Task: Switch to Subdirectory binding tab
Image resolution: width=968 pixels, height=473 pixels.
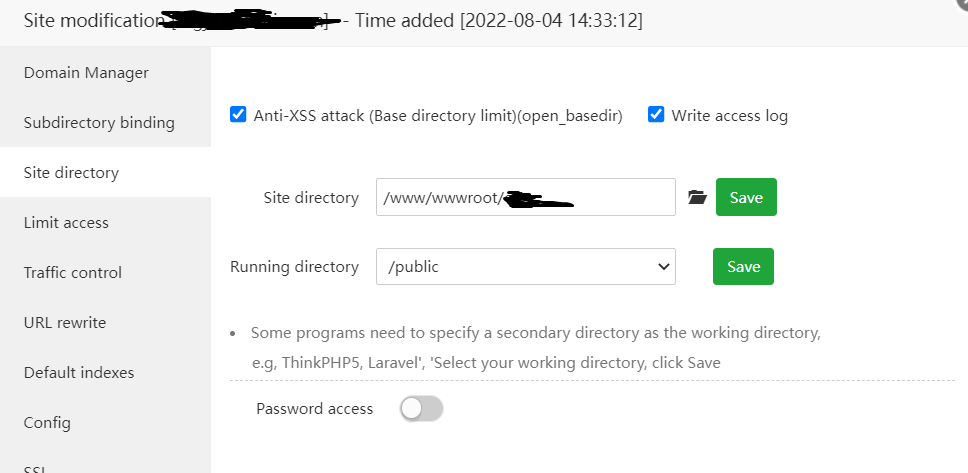Action: pos(99,123)
